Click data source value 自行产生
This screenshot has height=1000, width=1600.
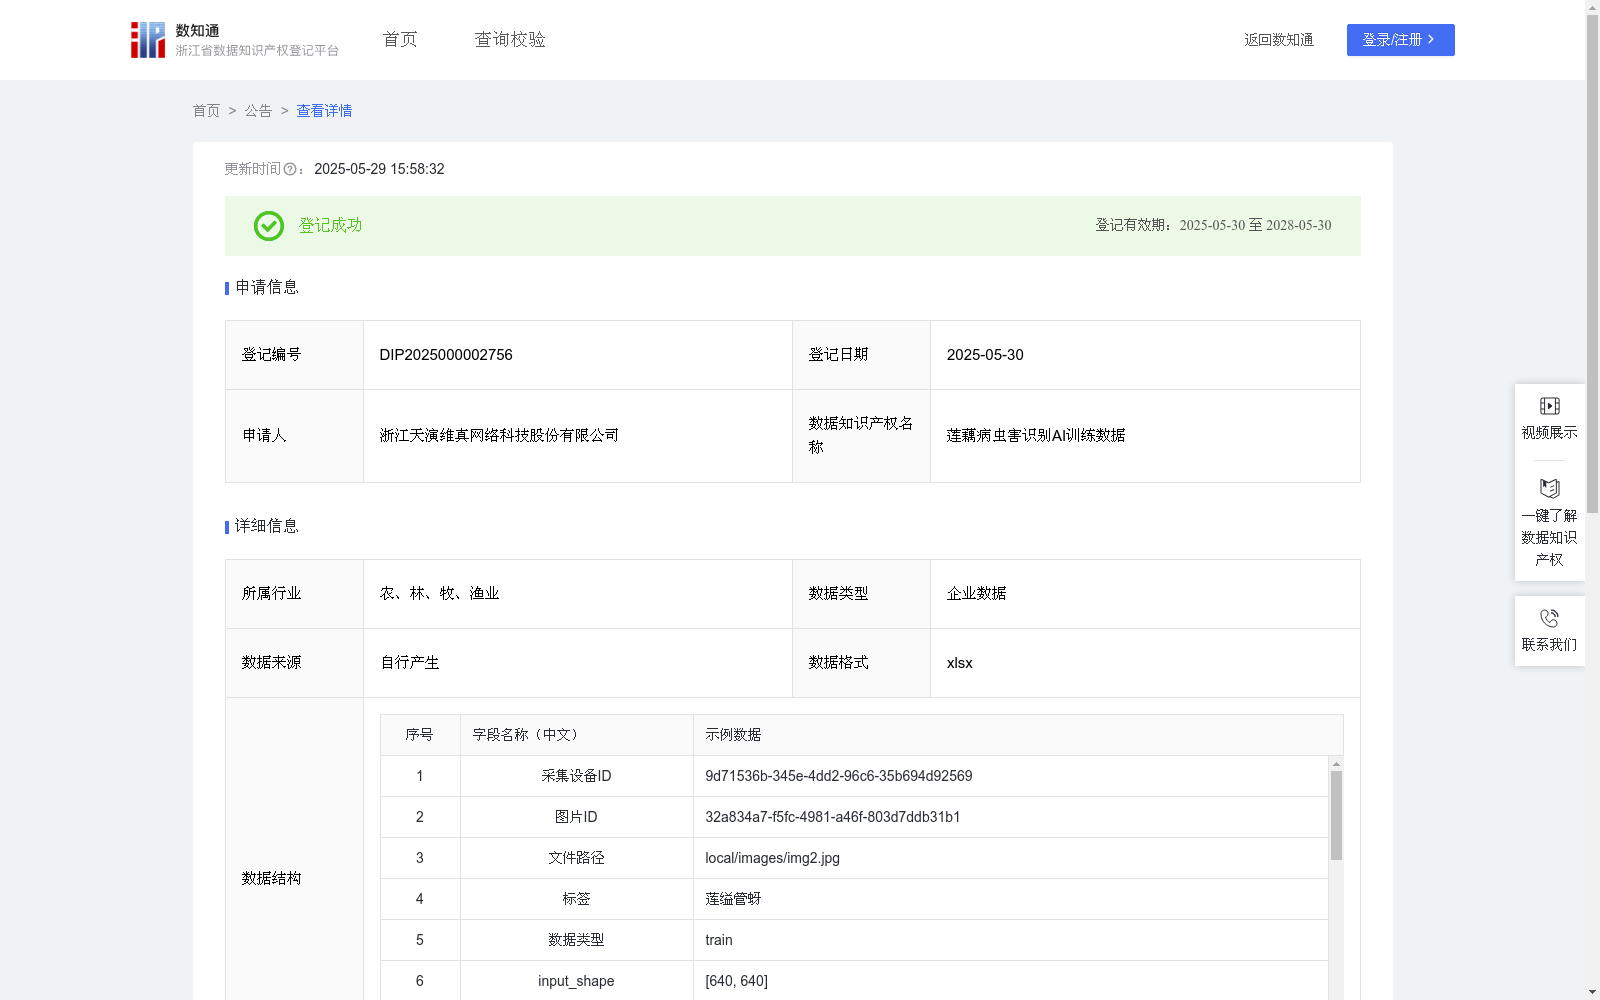click(x=409, y=663)
